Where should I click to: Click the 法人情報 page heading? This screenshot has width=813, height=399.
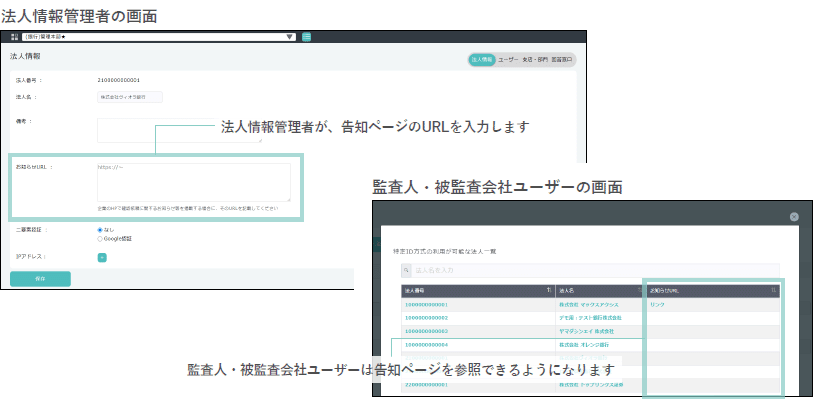pos(25,56)
